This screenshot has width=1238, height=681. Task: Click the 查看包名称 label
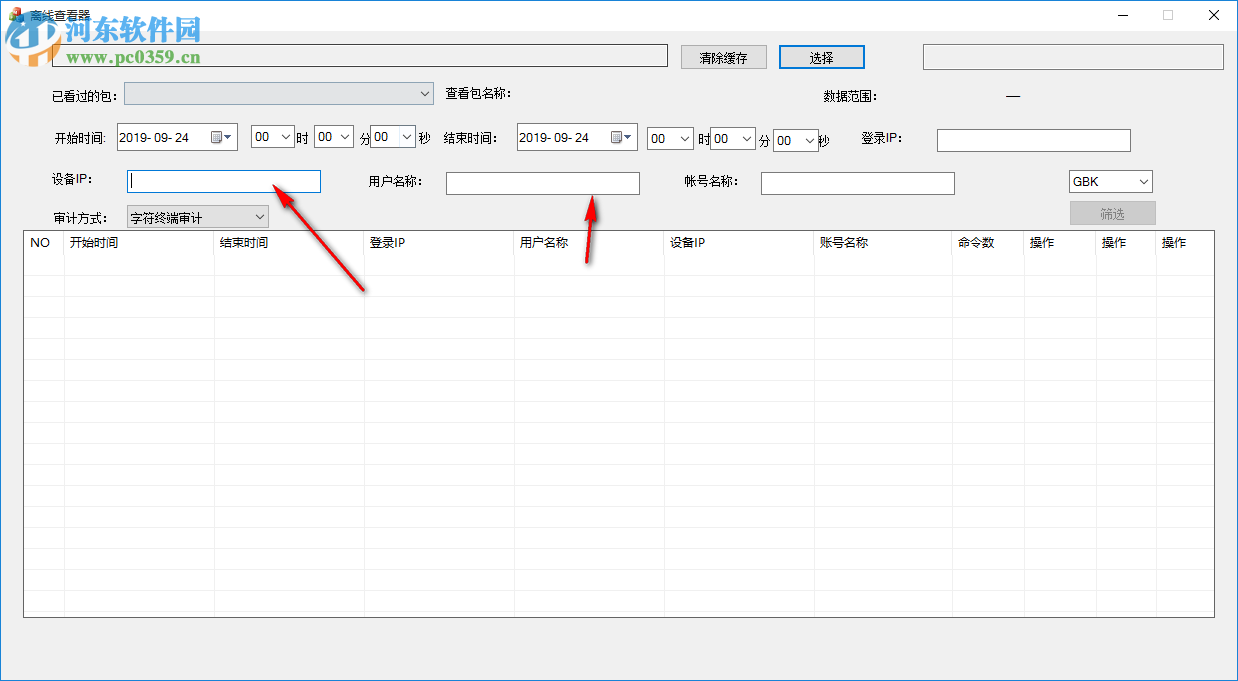coord(478,94)
